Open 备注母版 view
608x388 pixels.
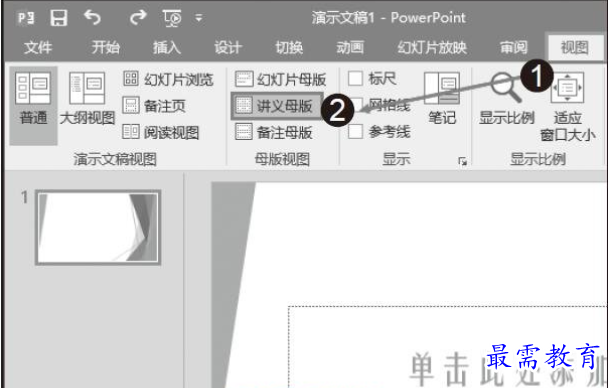point(273,132)
